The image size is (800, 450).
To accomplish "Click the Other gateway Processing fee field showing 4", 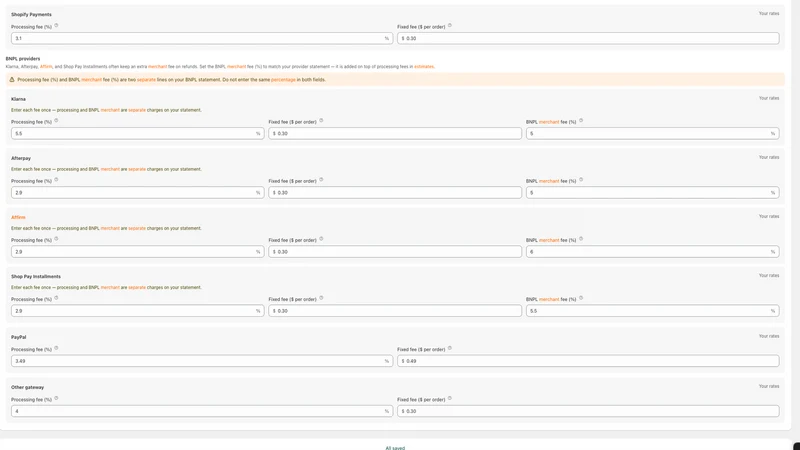I will pos(202,411).
